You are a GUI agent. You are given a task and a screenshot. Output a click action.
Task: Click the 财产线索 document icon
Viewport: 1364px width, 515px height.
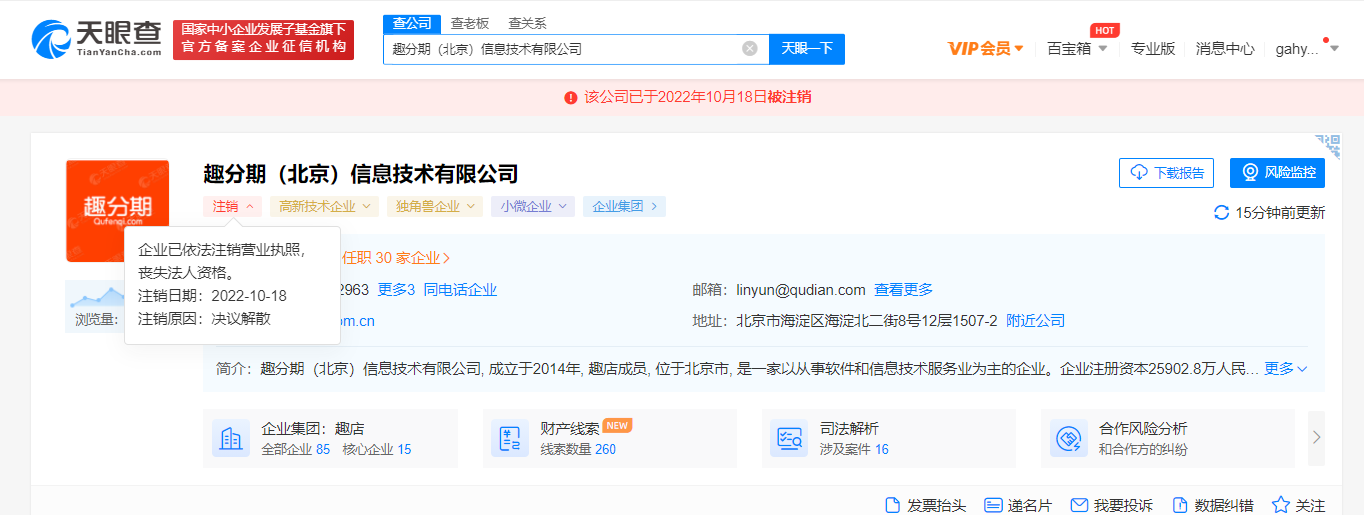(x=510, y=438)
